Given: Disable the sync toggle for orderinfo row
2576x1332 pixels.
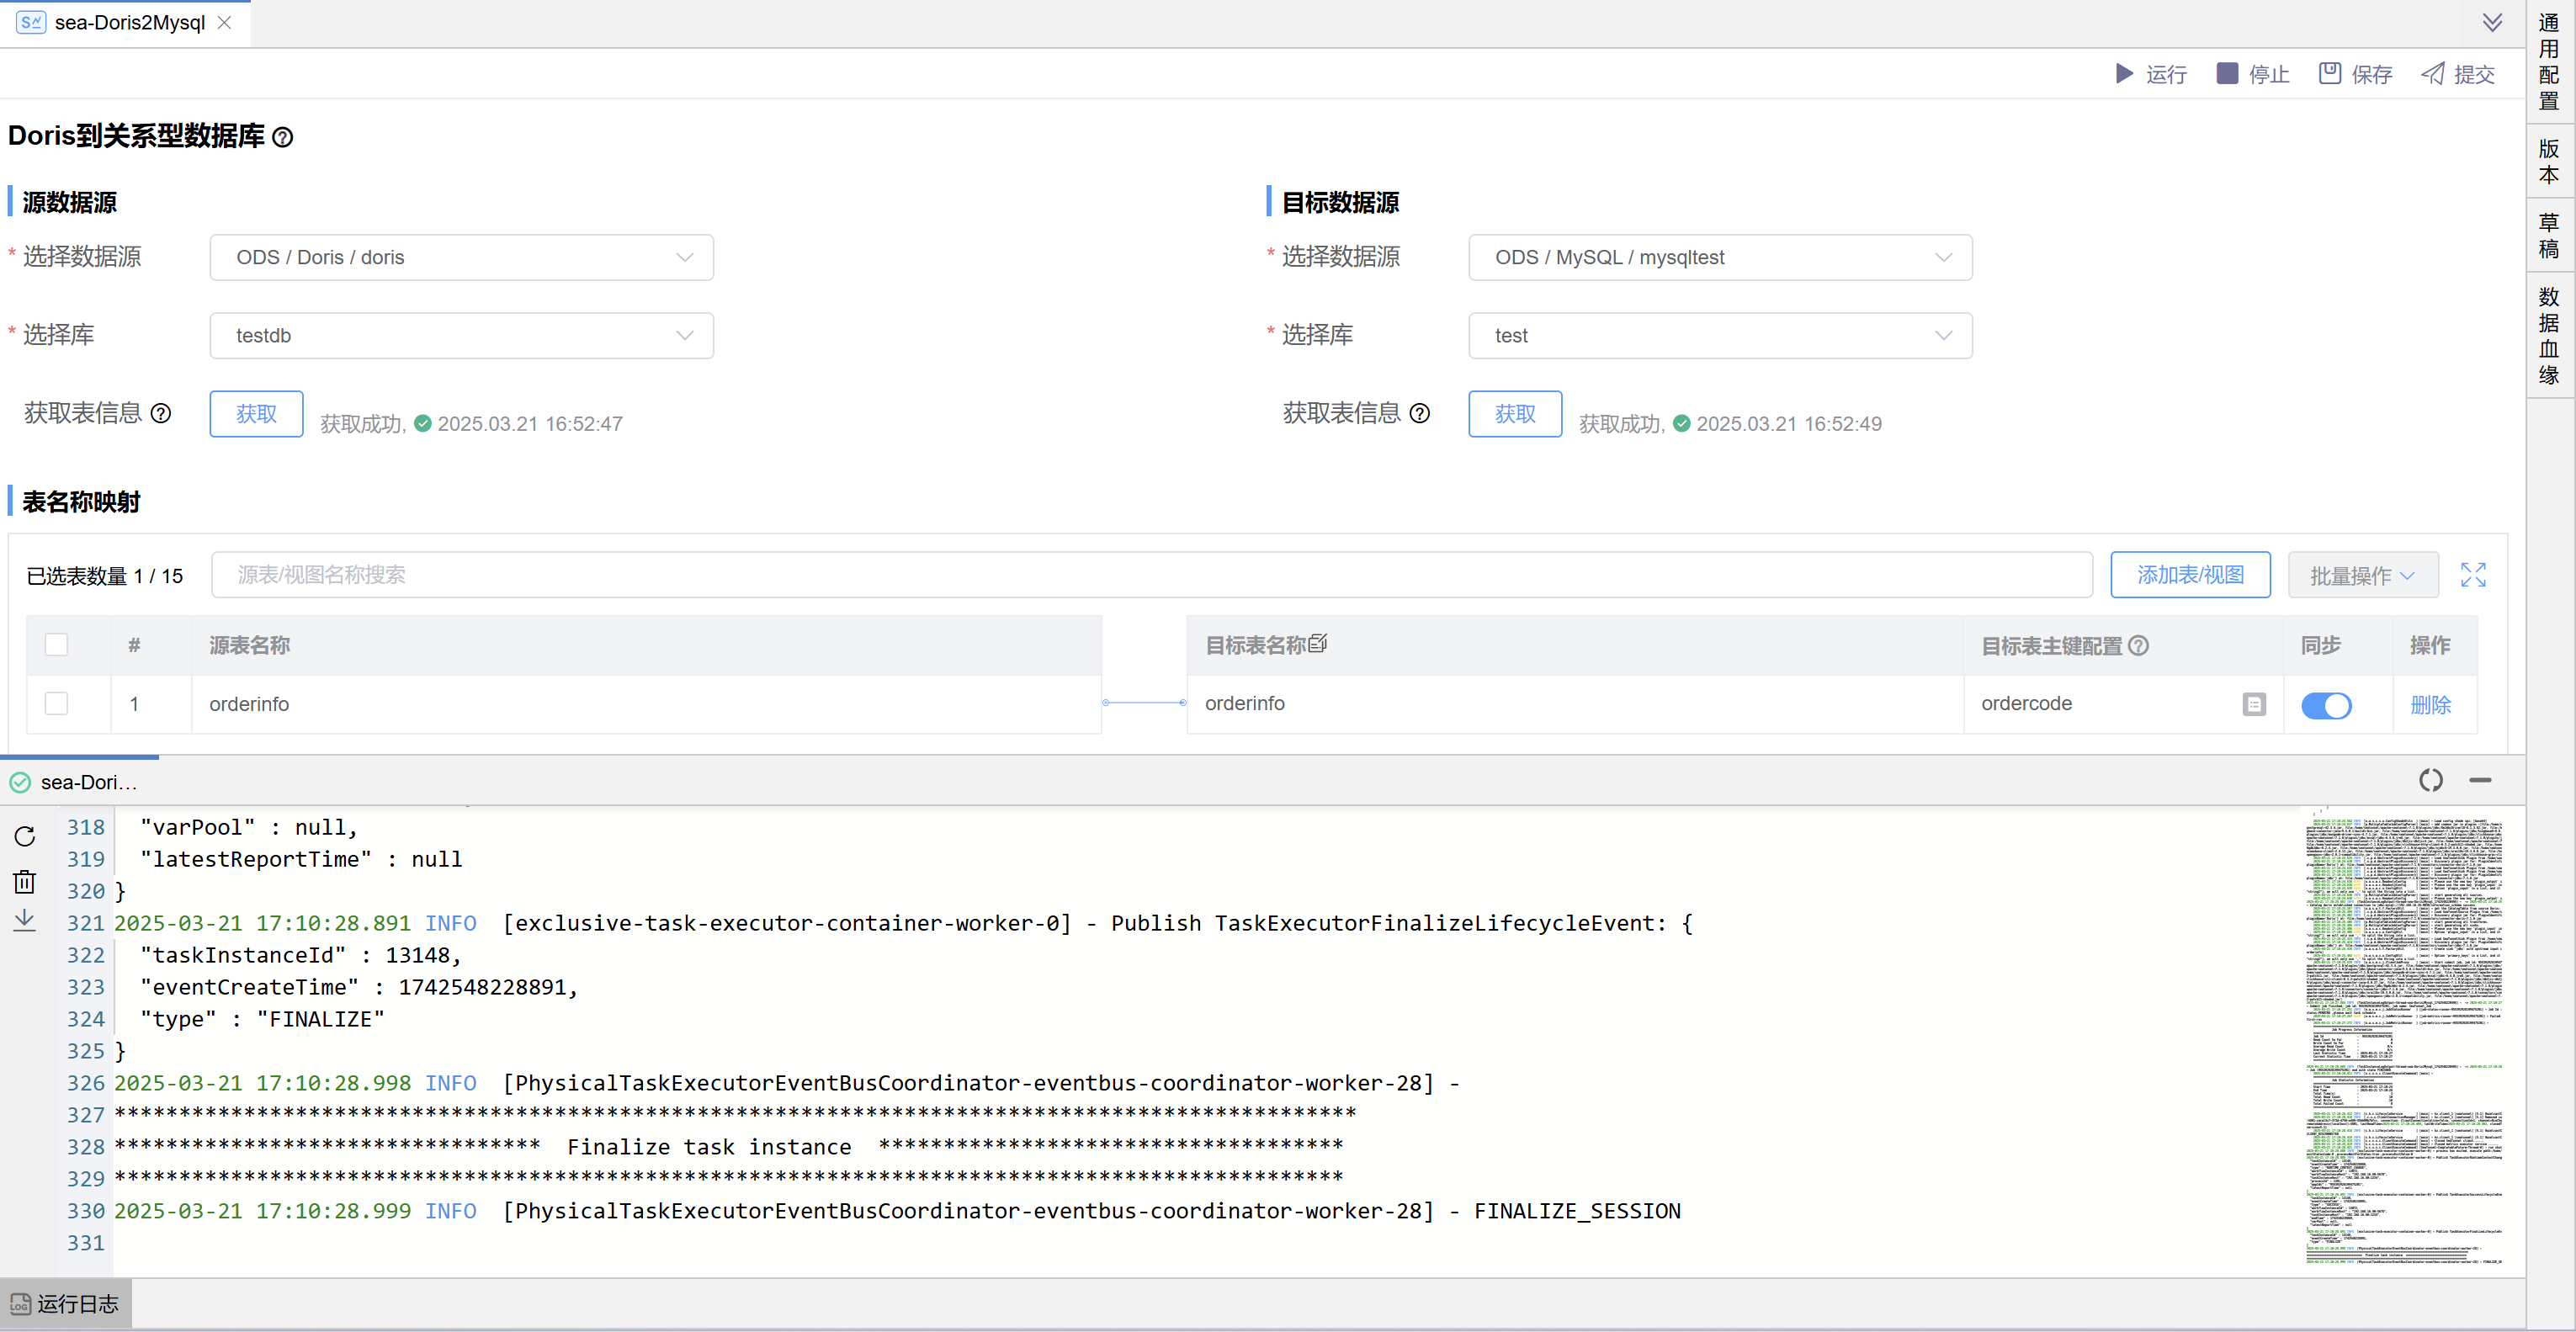Looking at the screenshot, I should (2327, 705).
